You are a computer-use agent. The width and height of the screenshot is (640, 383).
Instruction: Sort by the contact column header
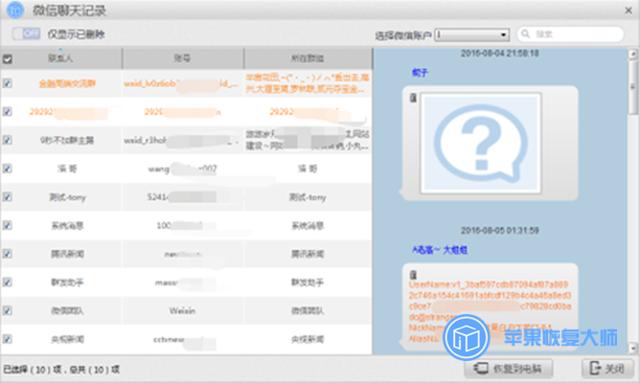[61, 58]
